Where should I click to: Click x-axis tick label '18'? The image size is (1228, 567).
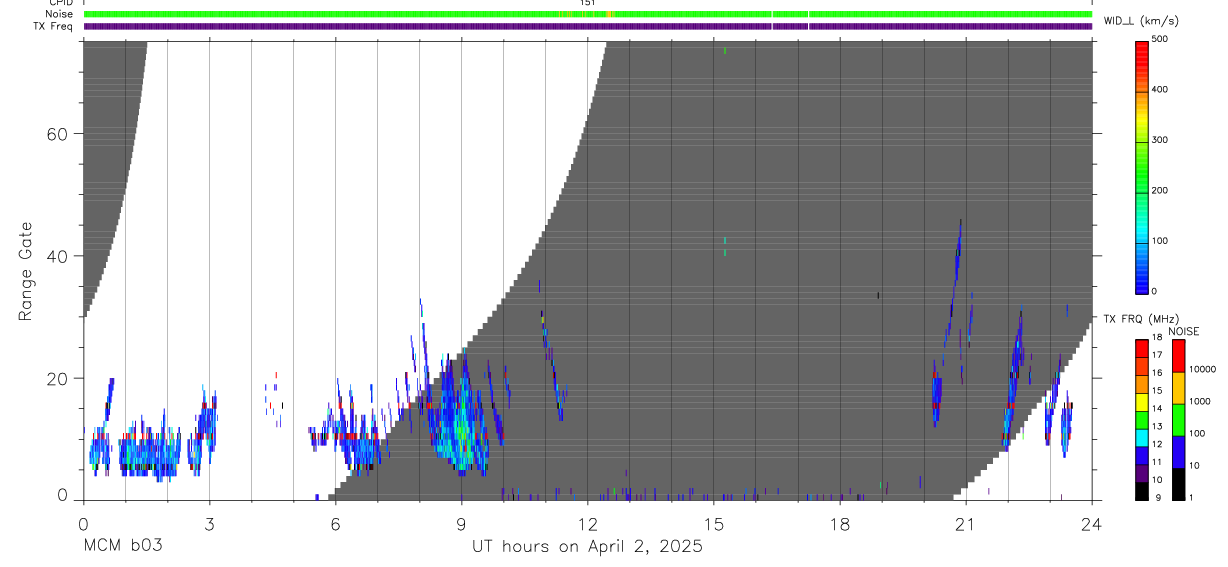(839, 523)
